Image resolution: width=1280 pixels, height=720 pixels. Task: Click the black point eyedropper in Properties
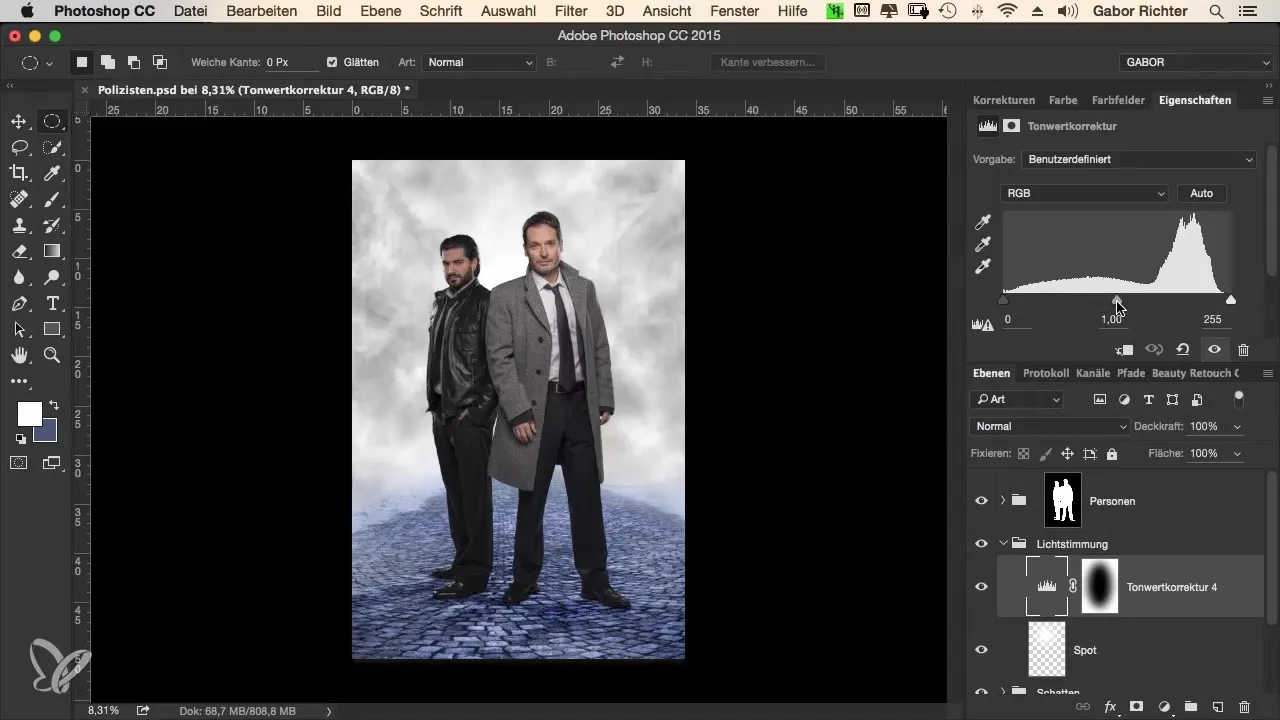pos(982,222)
